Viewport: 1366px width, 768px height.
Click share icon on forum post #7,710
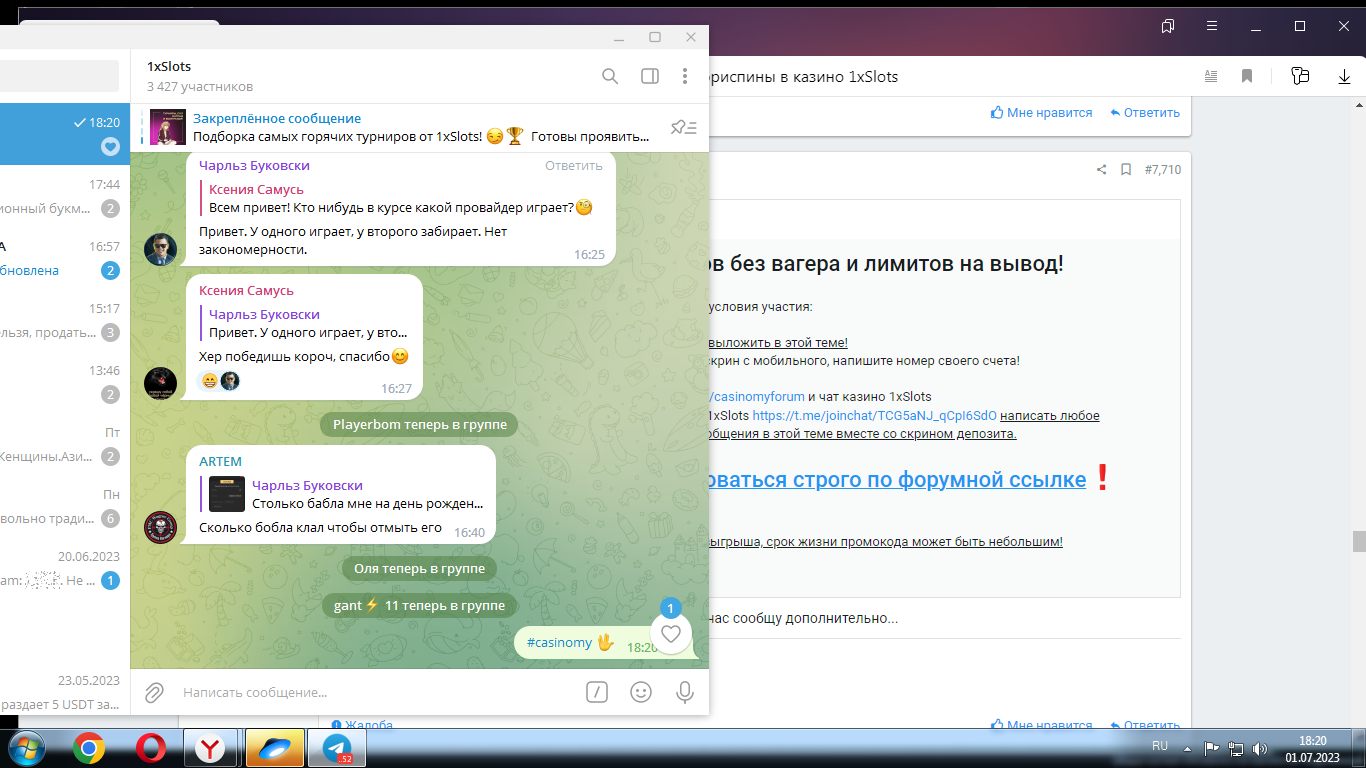coord(1101,170)
